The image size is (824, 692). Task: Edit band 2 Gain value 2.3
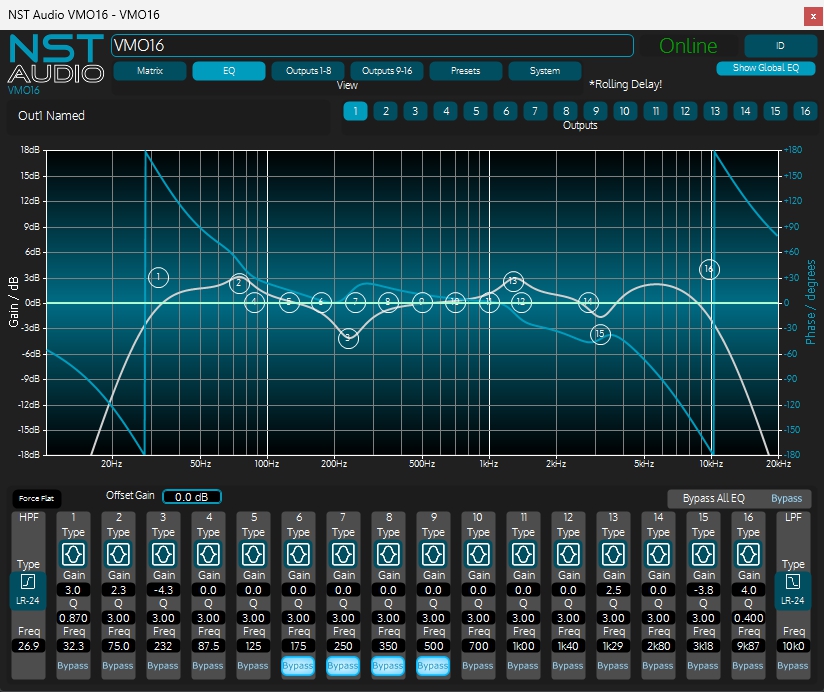click(x=118, y=590)
